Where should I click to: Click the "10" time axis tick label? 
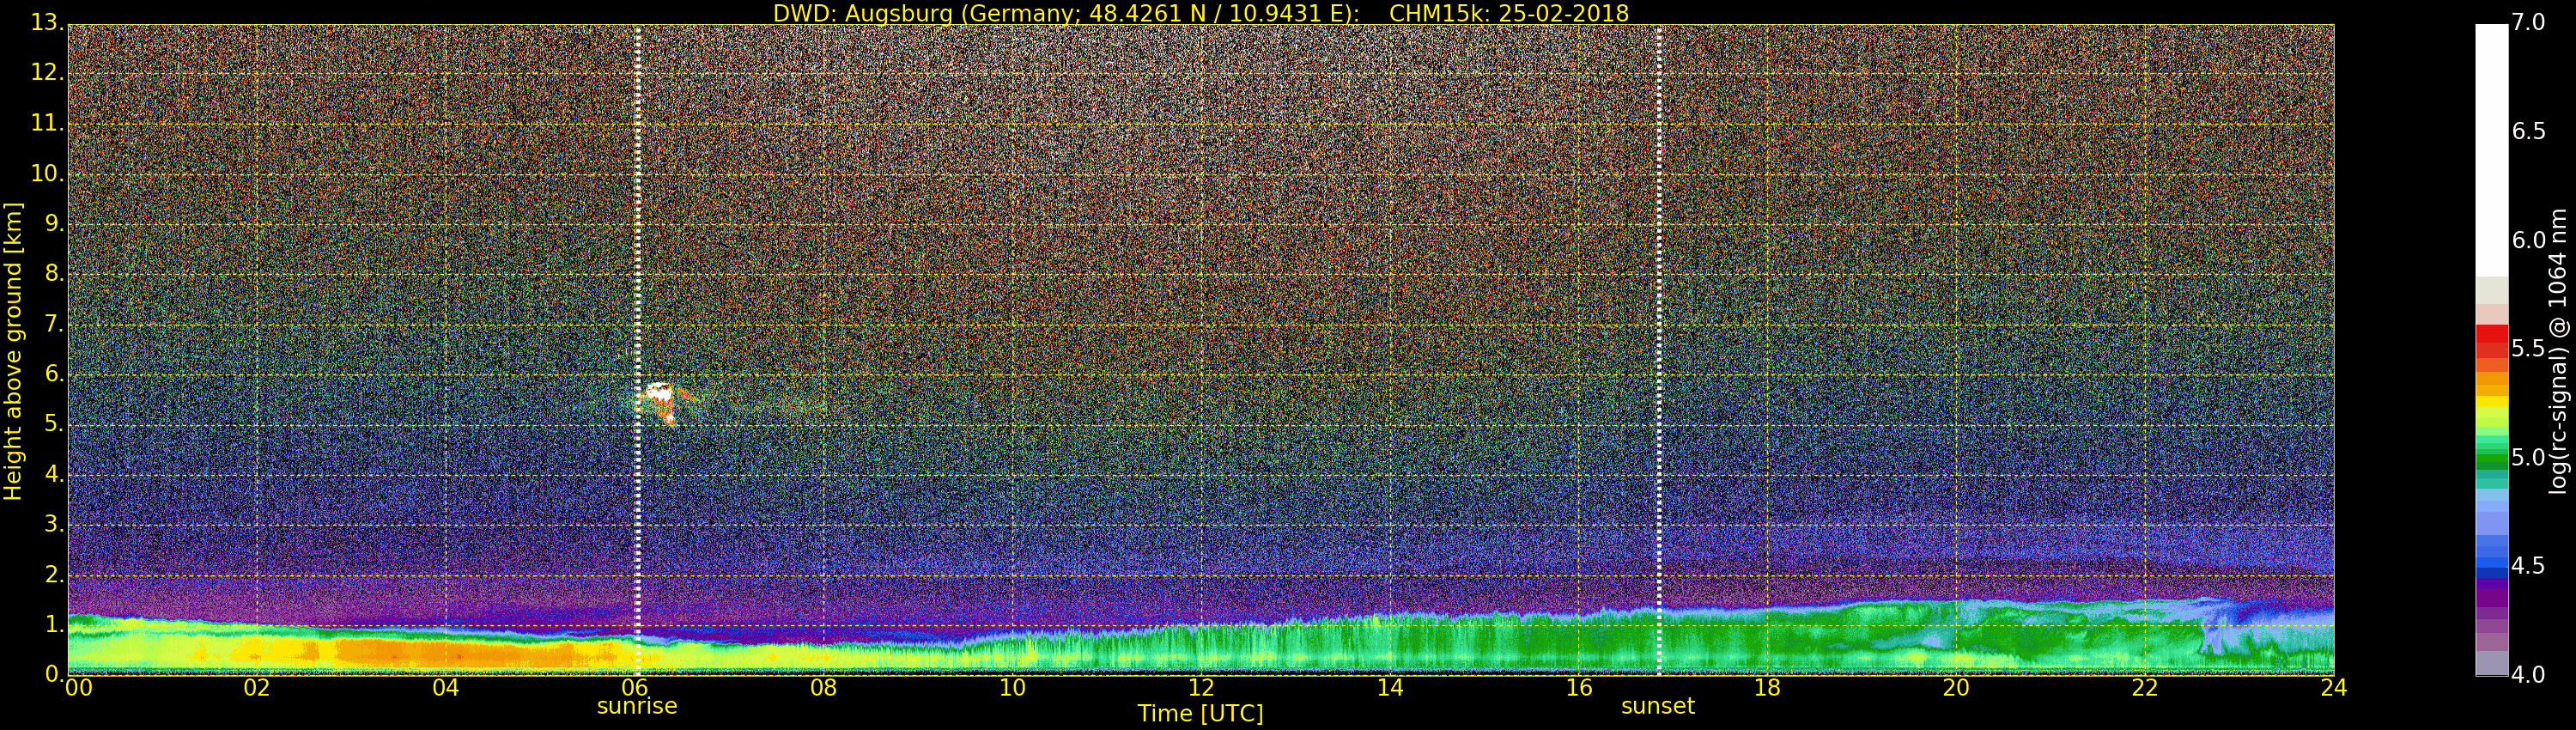[1012, 687]
